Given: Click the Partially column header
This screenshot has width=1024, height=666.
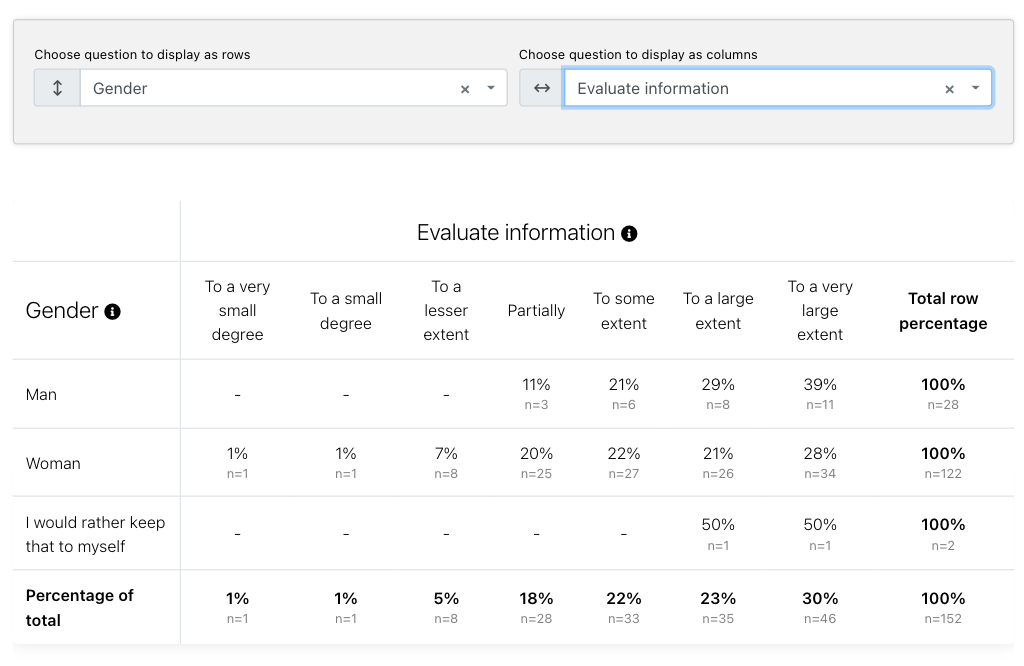Looking at the screenshot, I should point(536,311).
